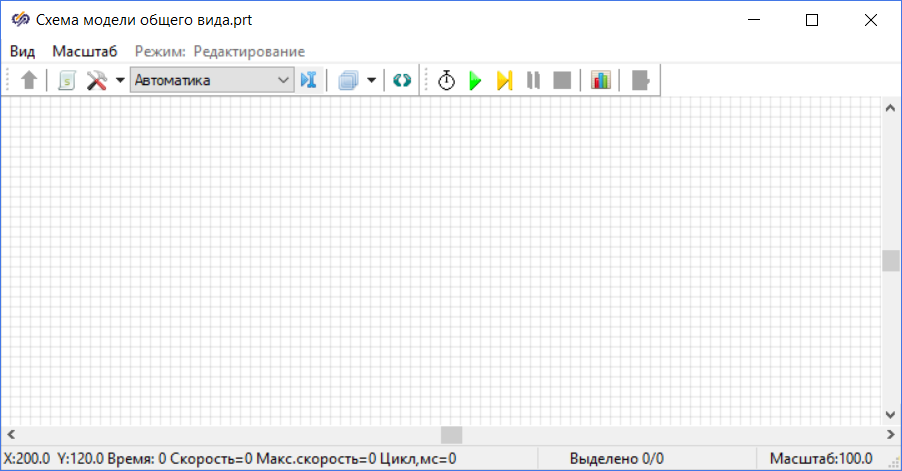This screenshot has height=471, width=902.
Task: Click the blue icon beside Автоматика combo box
Action: click(308, 81)
